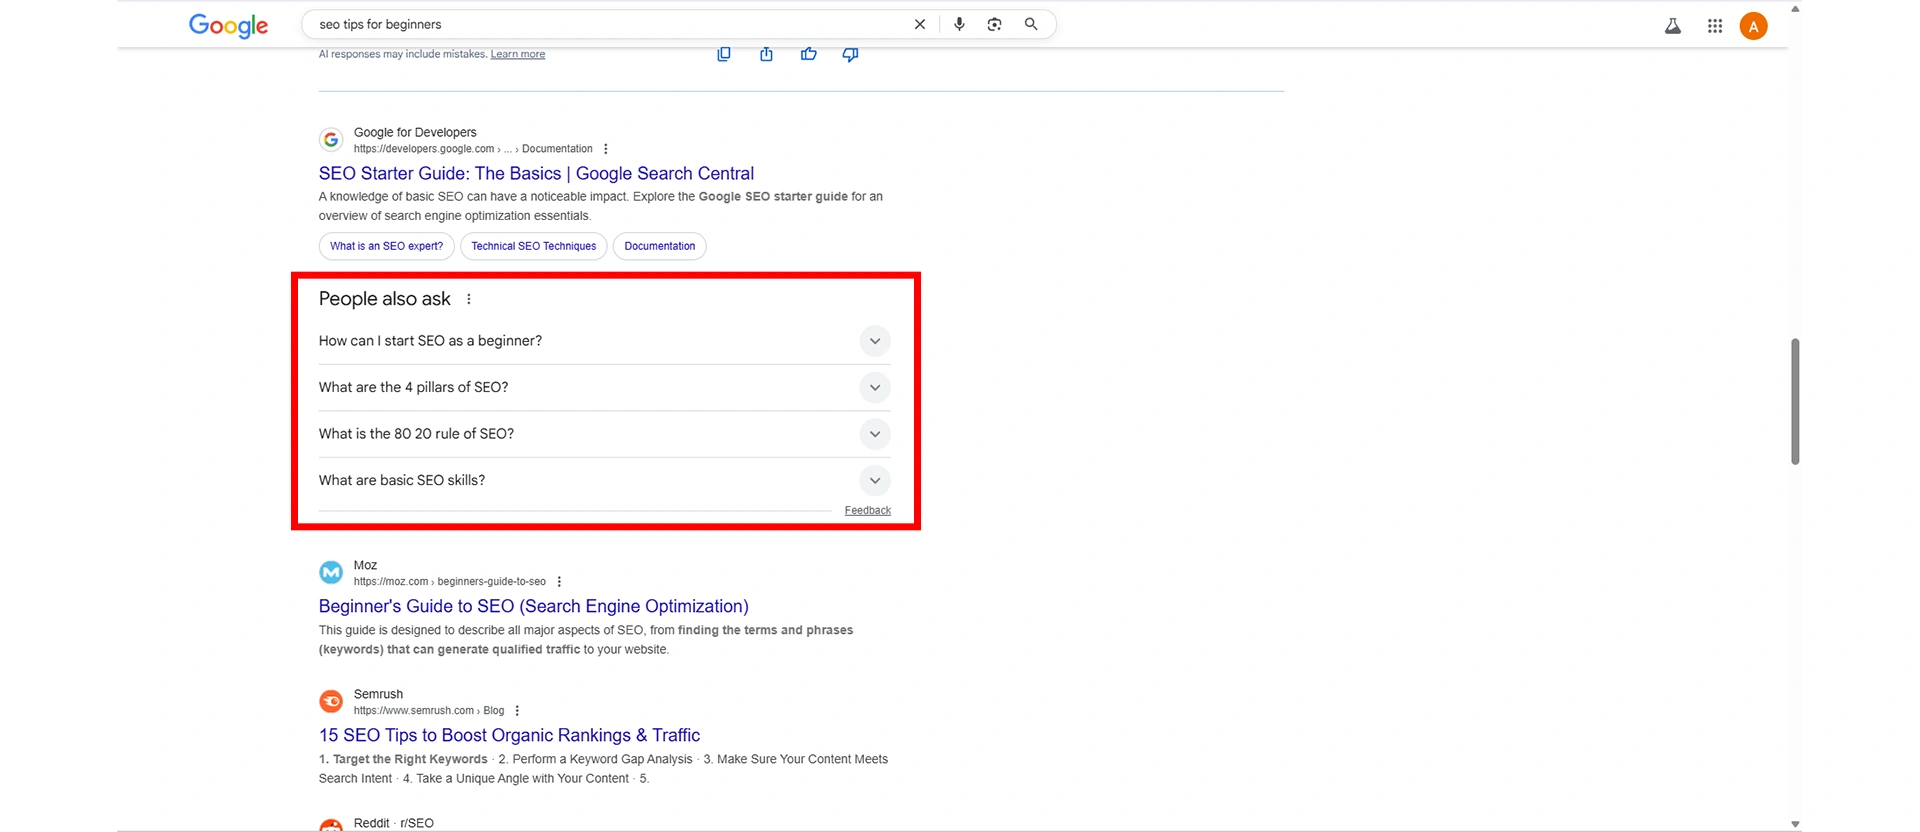Viewport: 1920px width, 832px height.
Task: Click the scrollbar up arrow
Action: coord(1795,8)
